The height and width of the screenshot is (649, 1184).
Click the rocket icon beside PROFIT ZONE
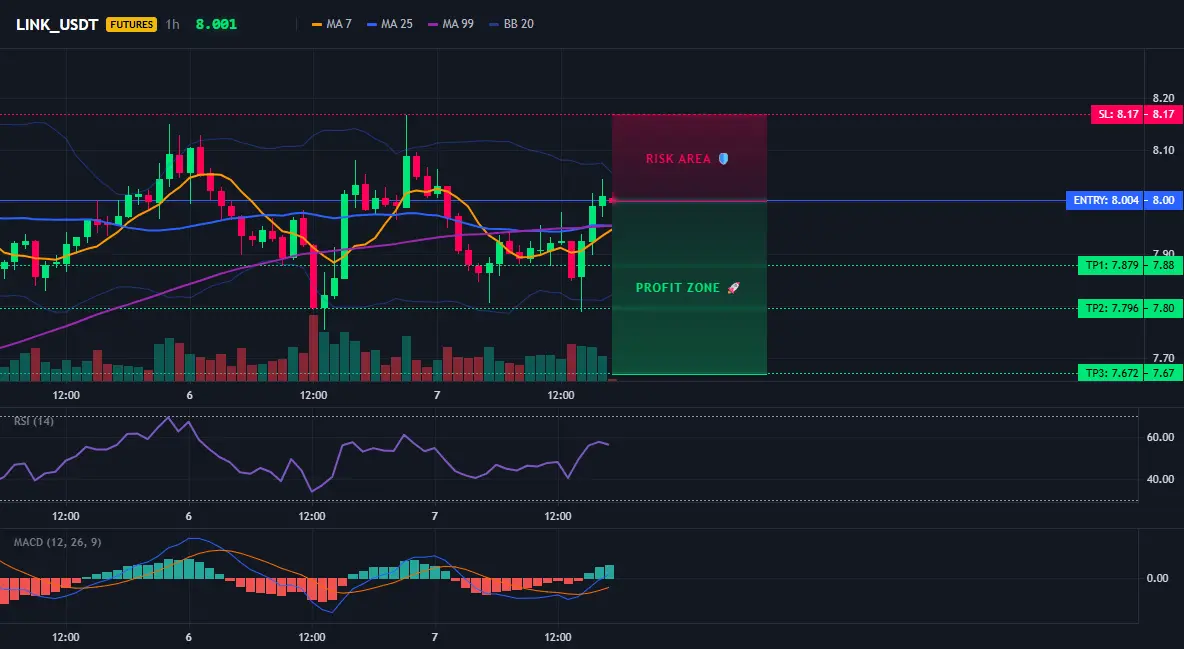tap(733, 288)
